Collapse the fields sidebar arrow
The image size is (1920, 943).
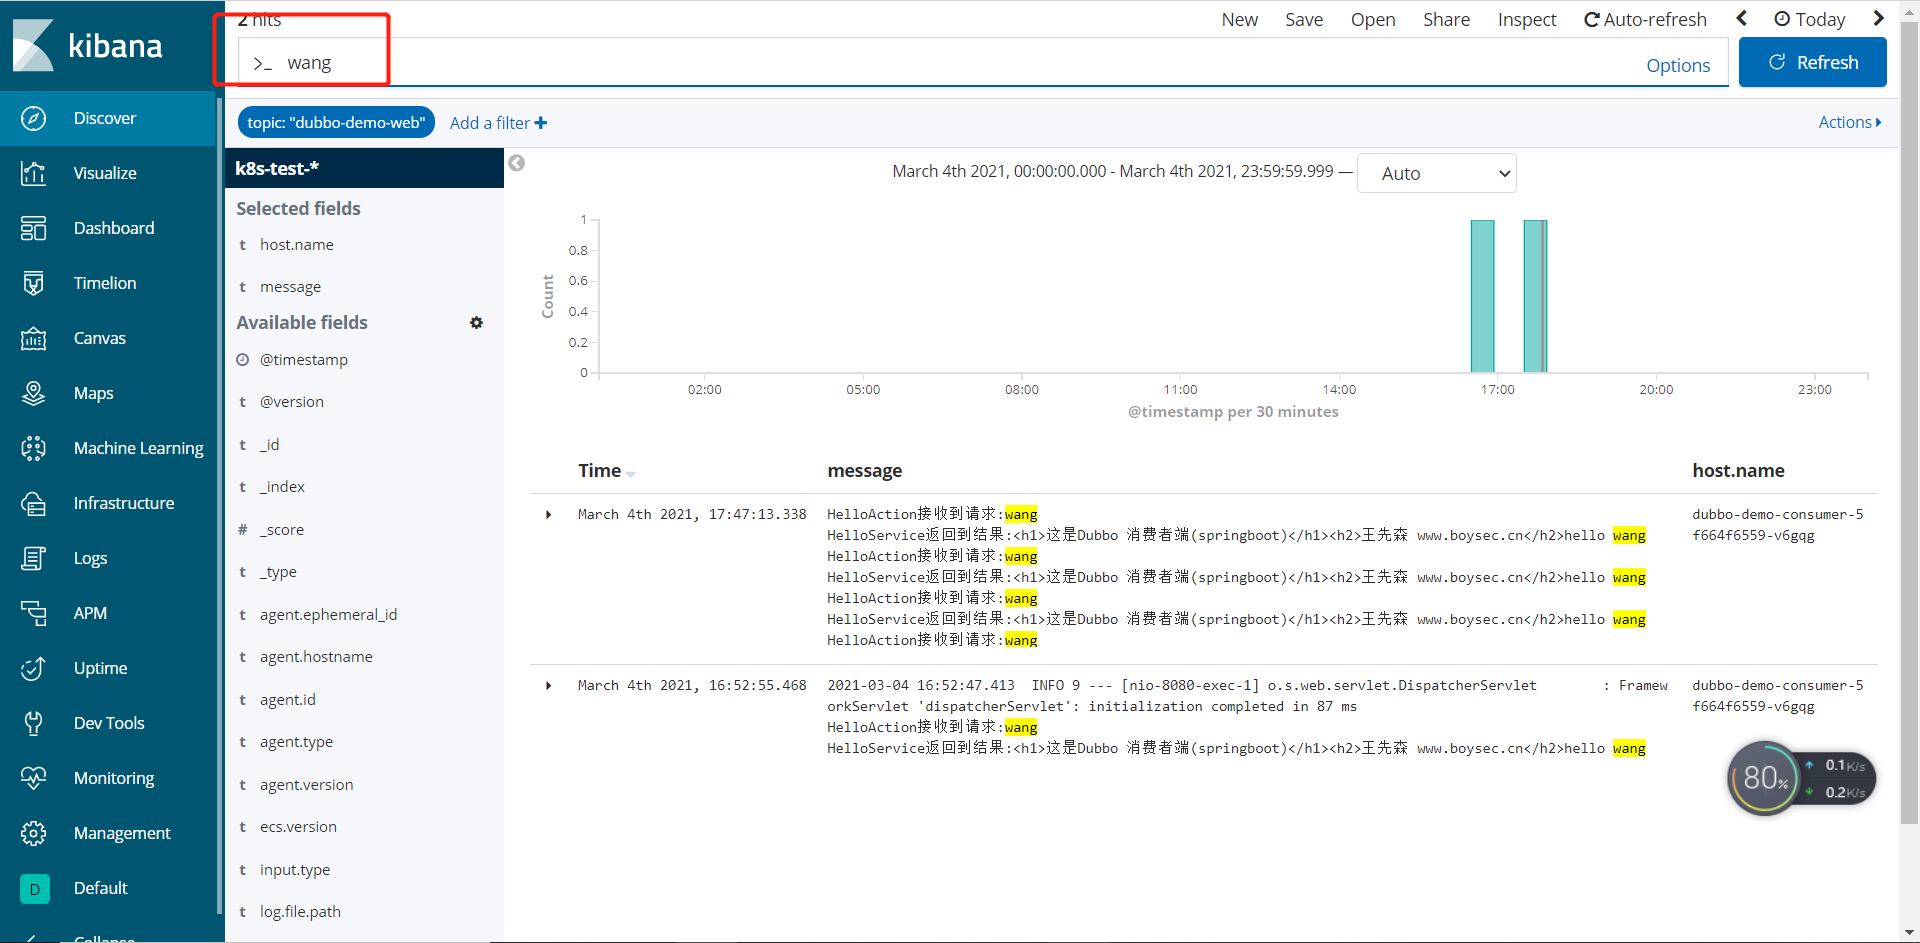(x=516, y=163)
